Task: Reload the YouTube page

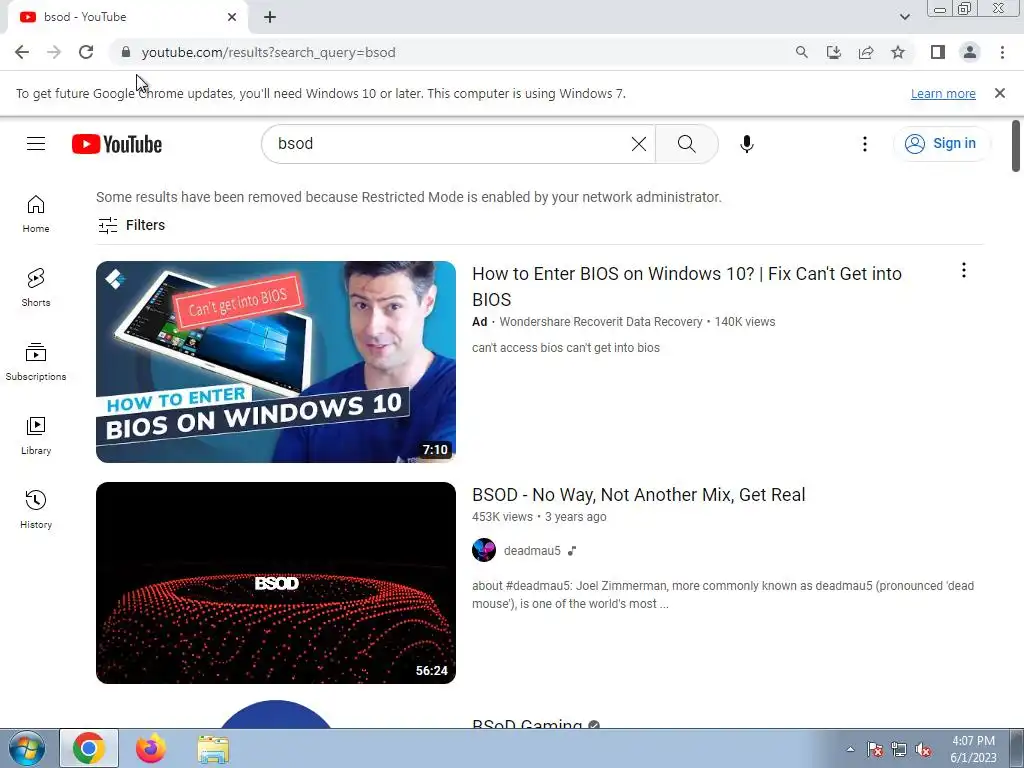Action: (x=86, y=52)
